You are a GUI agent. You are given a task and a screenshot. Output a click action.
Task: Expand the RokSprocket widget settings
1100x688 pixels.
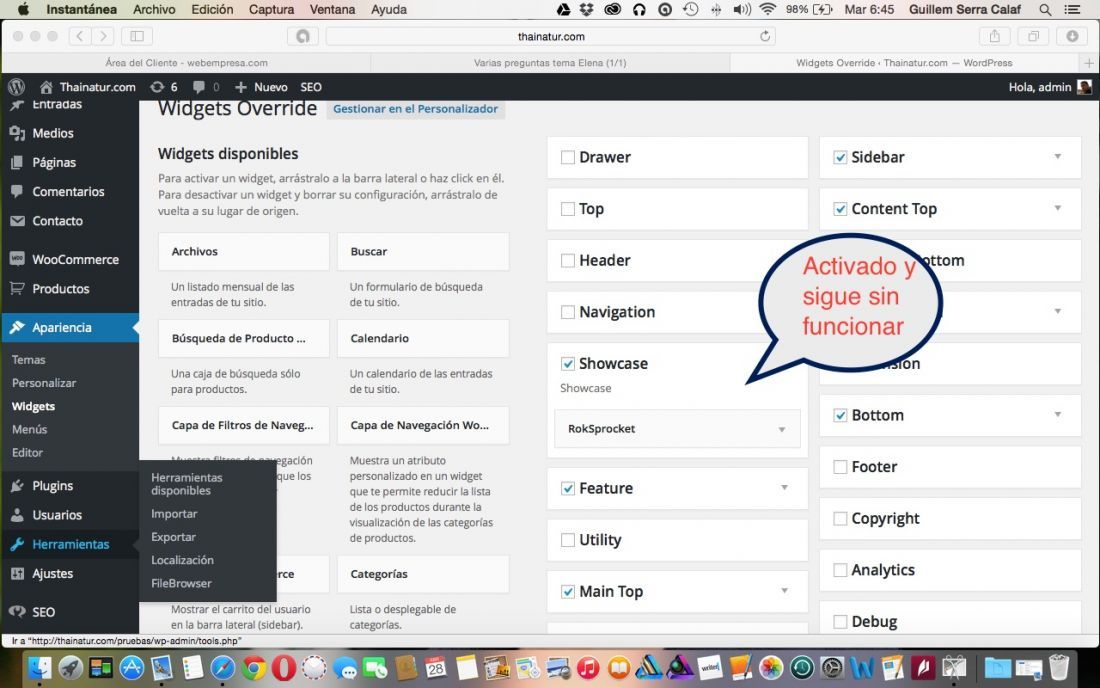coord(782,429)
